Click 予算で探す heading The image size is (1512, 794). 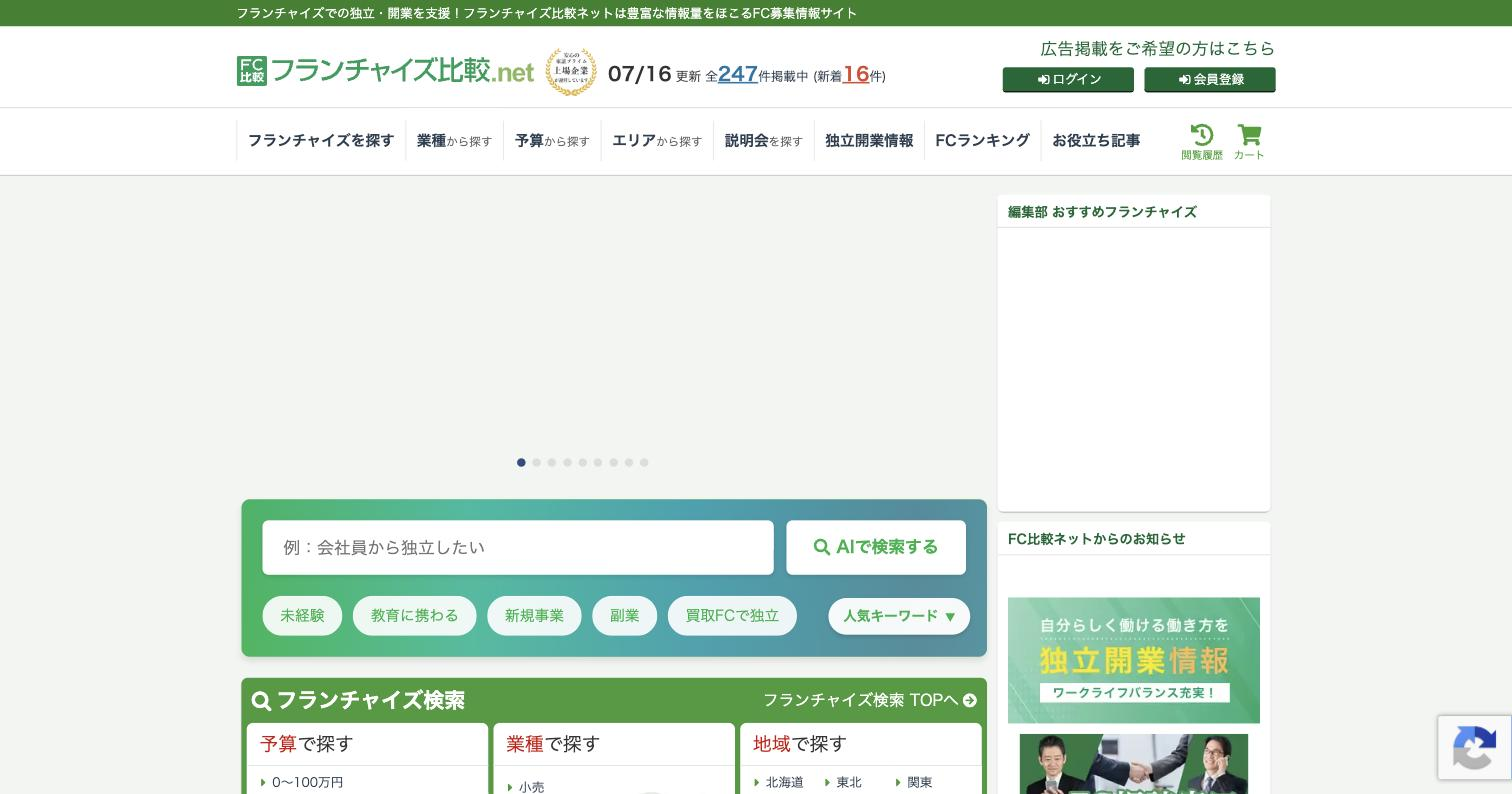pyautogui.click(x=306, y=744)
